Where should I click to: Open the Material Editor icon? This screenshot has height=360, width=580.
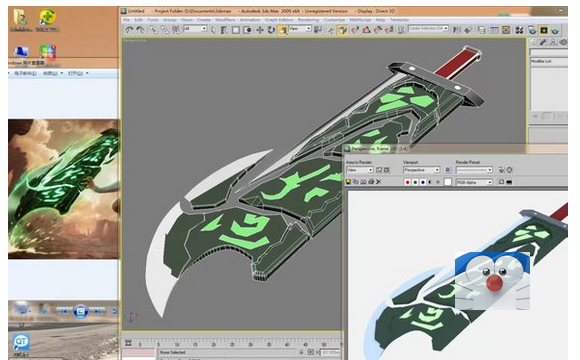520,30
